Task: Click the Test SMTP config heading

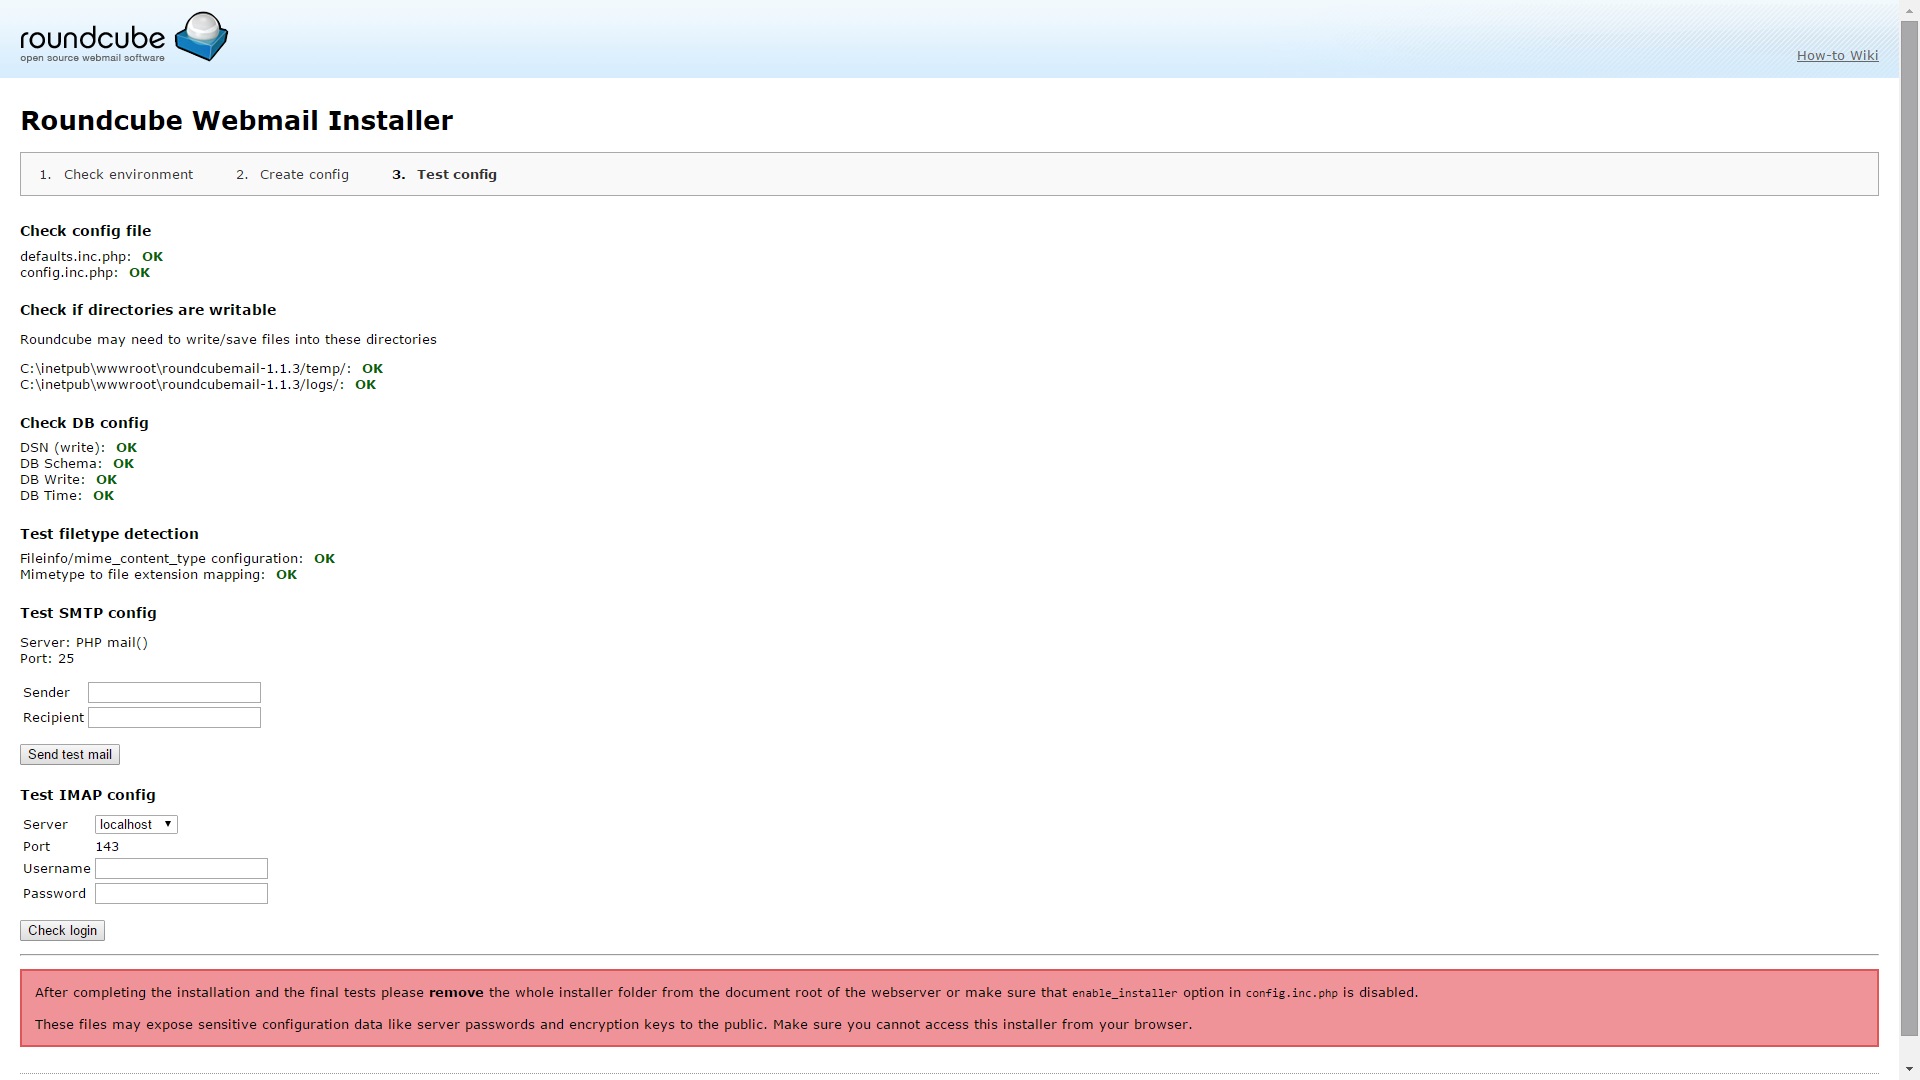Action: pyautogui.click(x=88, y=613)
